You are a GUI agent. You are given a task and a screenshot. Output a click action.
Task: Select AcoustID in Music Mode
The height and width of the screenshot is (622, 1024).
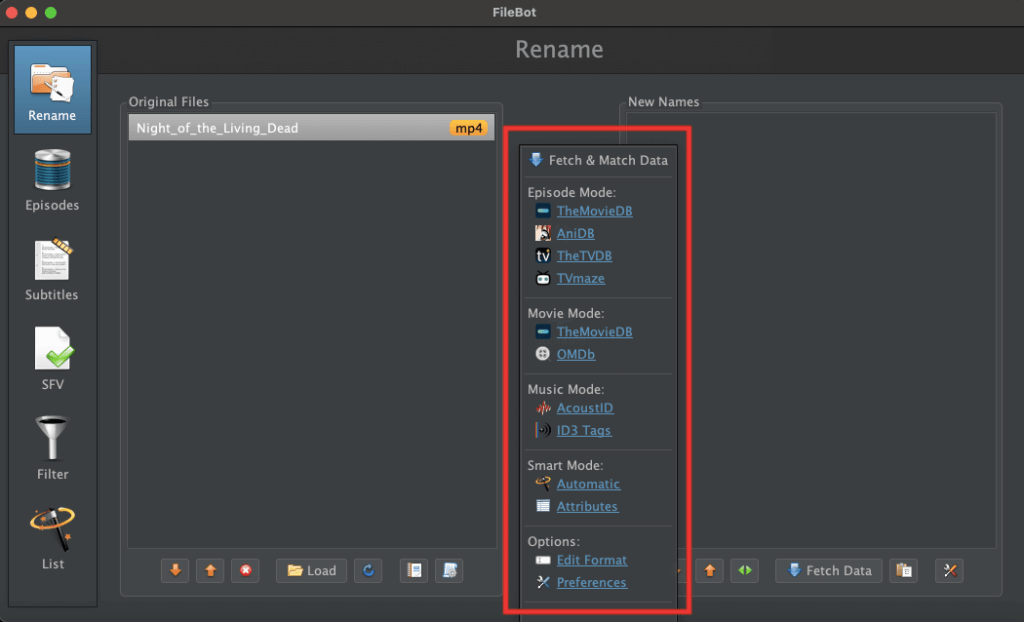tap(585, 408)
